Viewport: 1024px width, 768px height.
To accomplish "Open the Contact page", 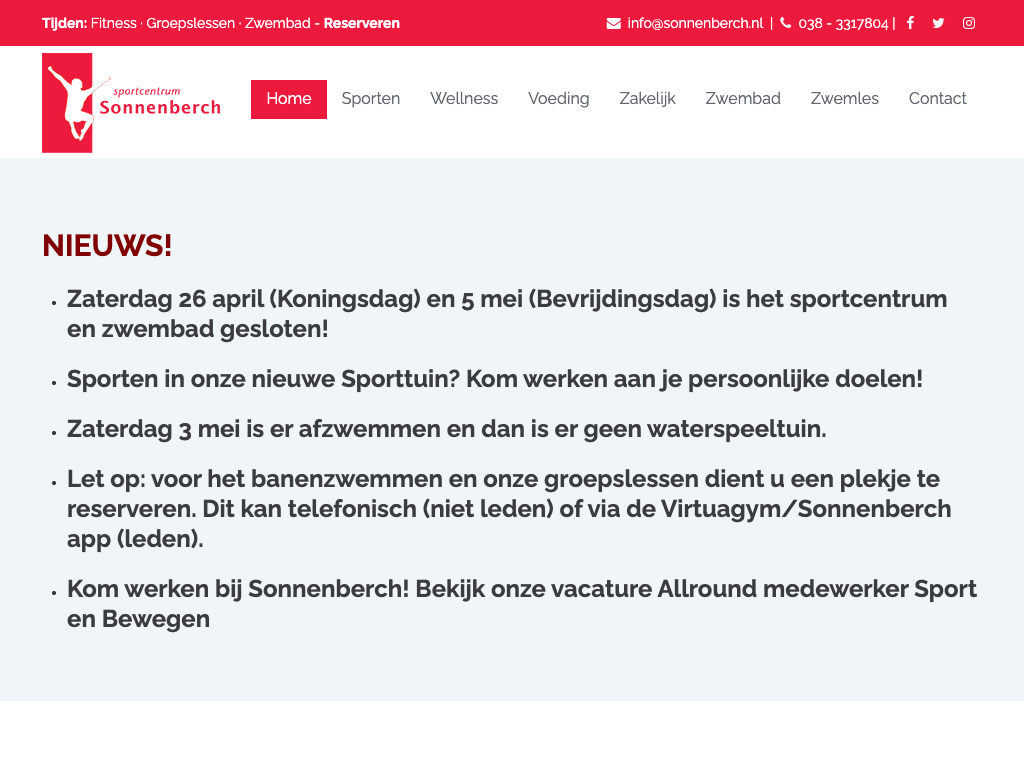I will tap(937, 99).
